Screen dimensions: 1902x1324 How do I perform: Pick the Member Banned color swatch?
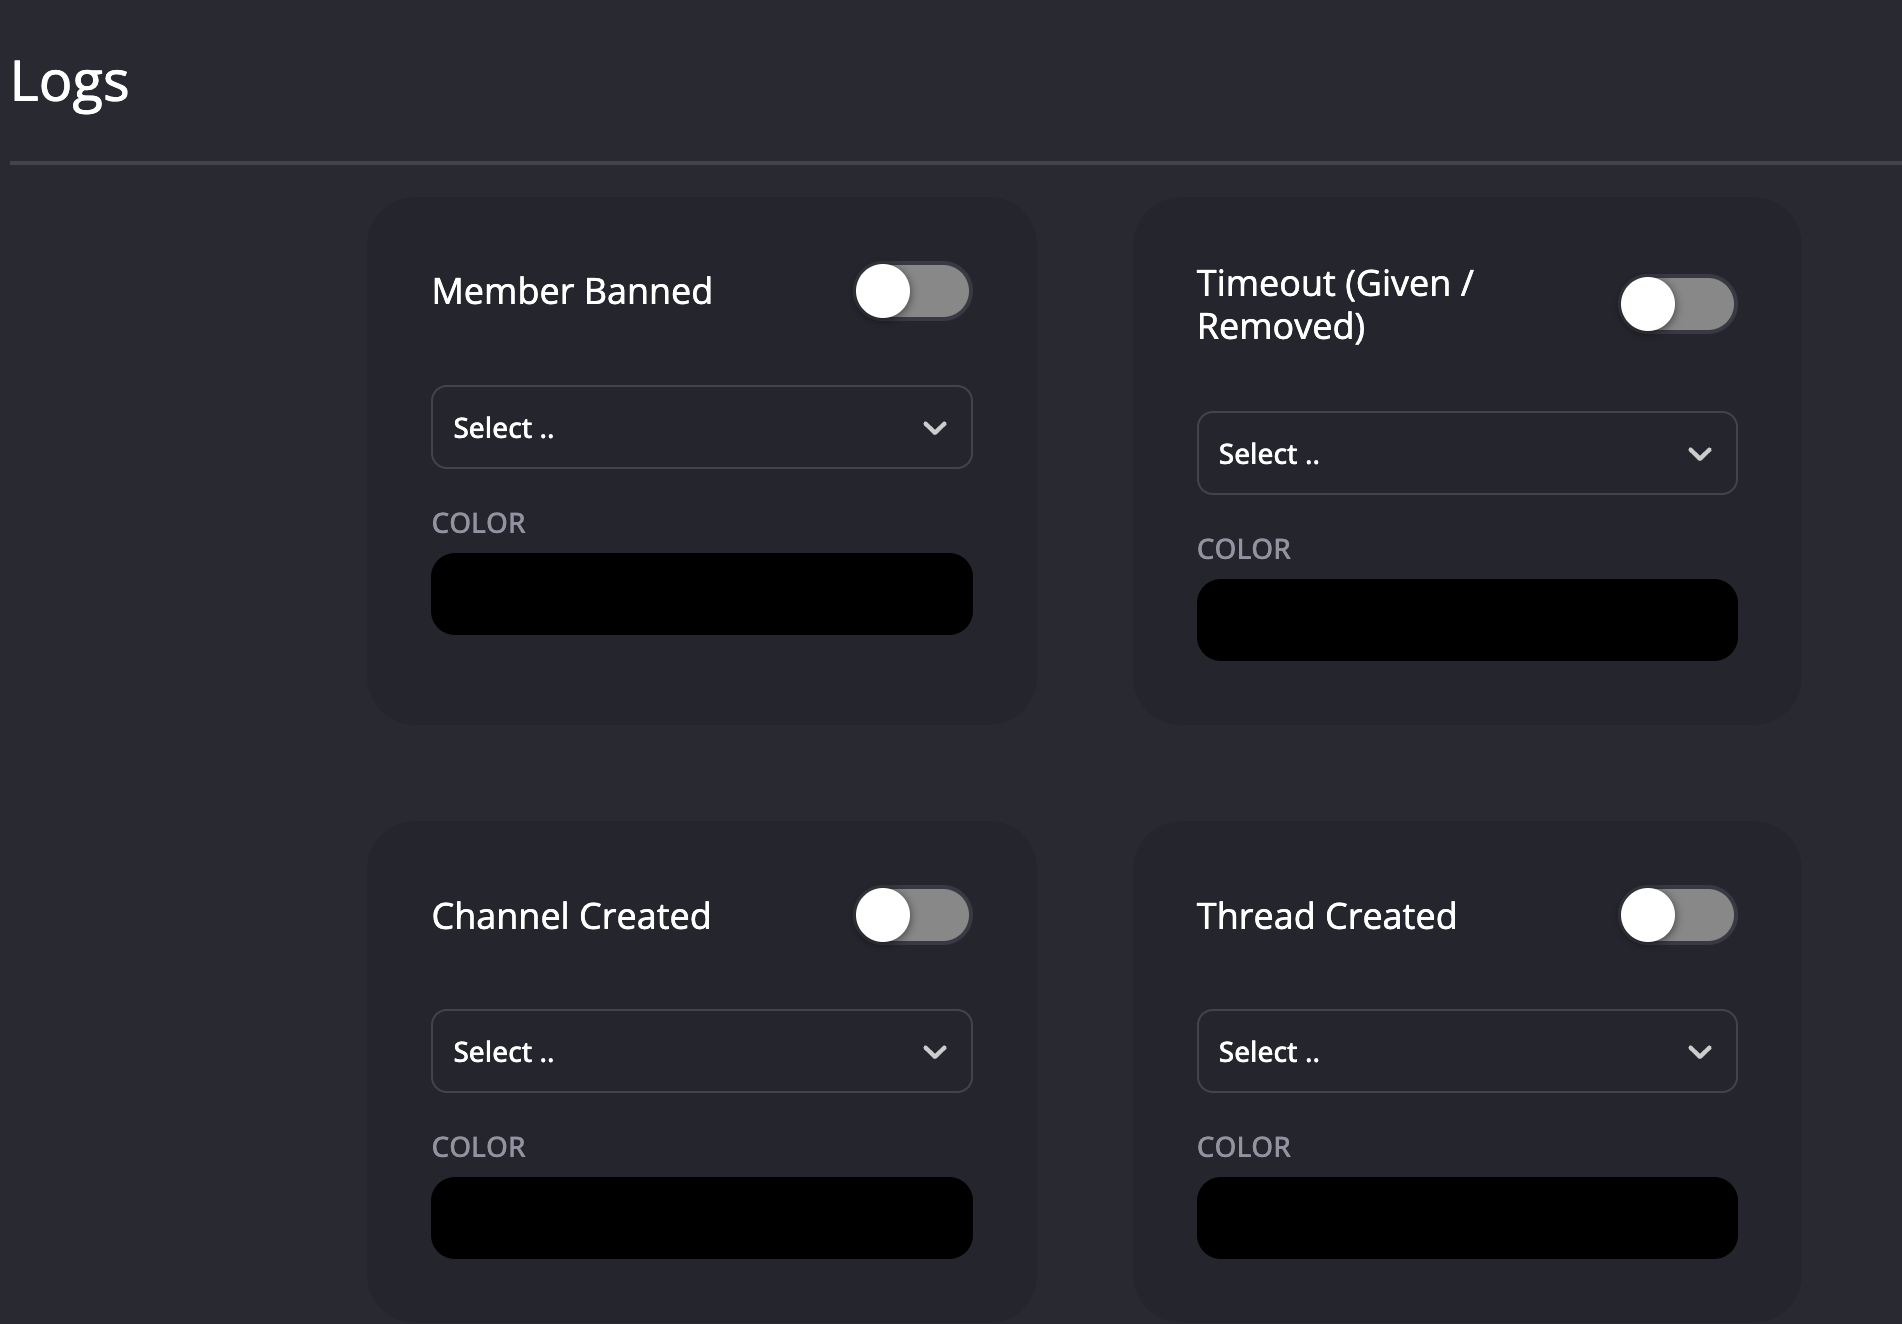click(x=701, y=594)
